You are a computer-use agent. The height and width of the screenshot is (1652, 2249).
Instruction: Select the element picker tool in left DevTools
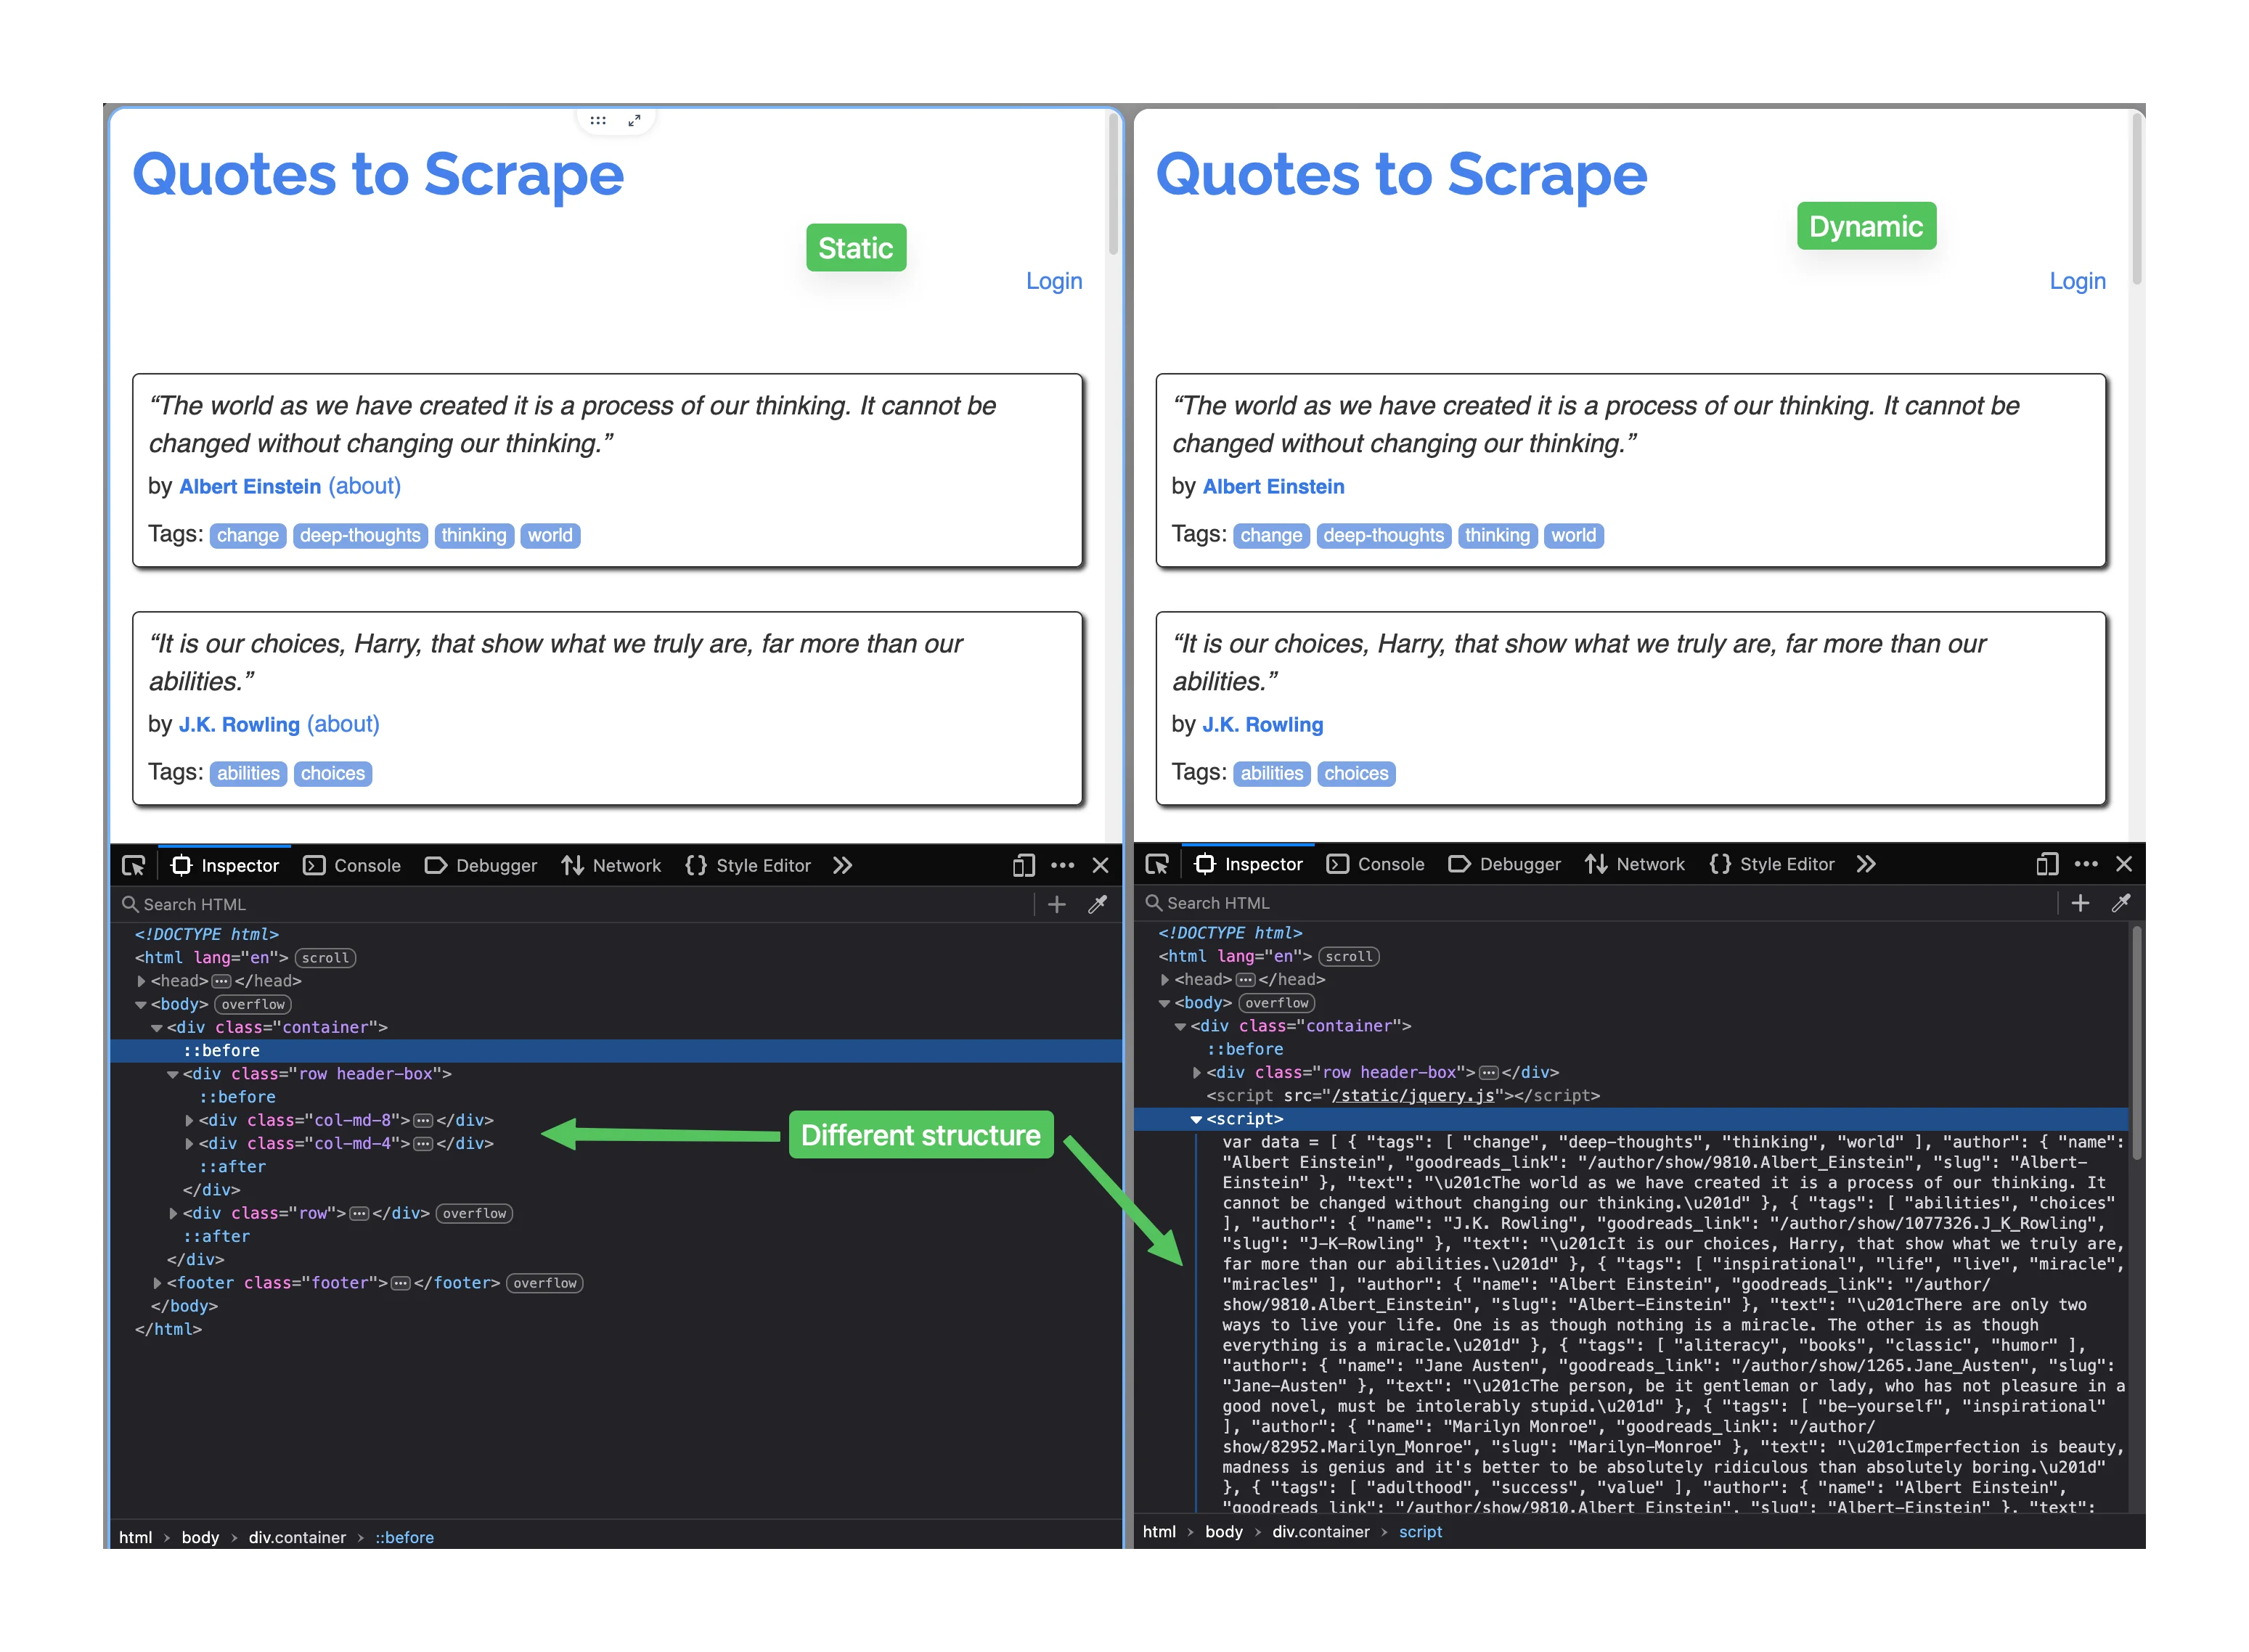[x=134, y=866]
